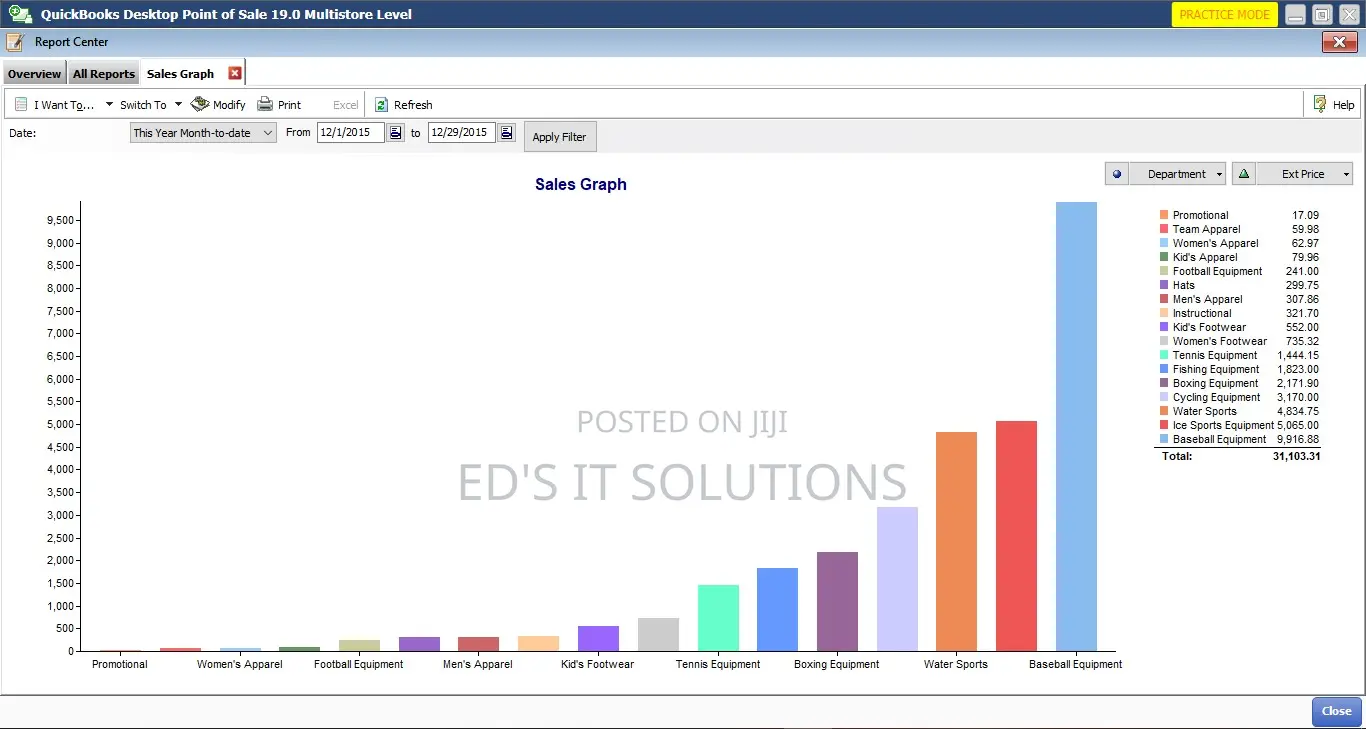The width and height of the screenshot is (1366, 729).
Task: Click the Kid's Footwear violet bar
Action: 598,638
